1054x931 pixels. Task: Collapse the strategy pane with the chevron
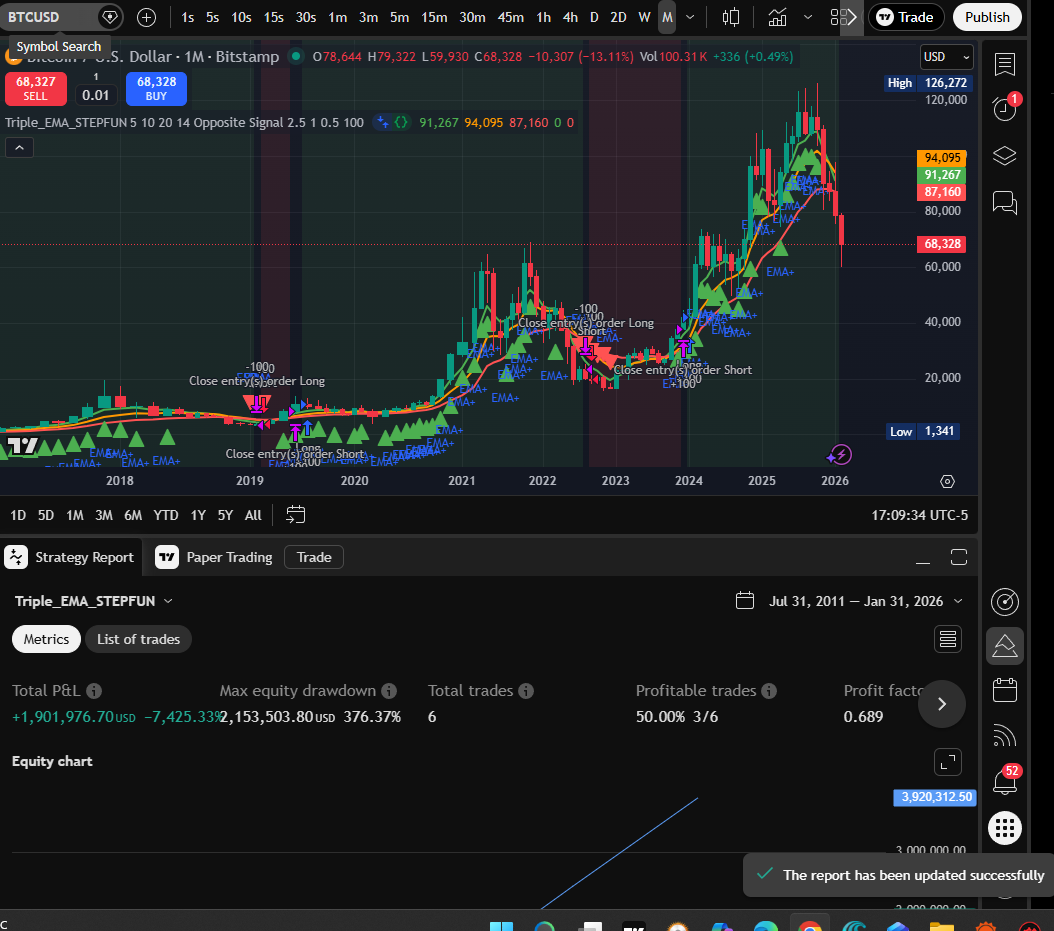[x=19, y=147]
